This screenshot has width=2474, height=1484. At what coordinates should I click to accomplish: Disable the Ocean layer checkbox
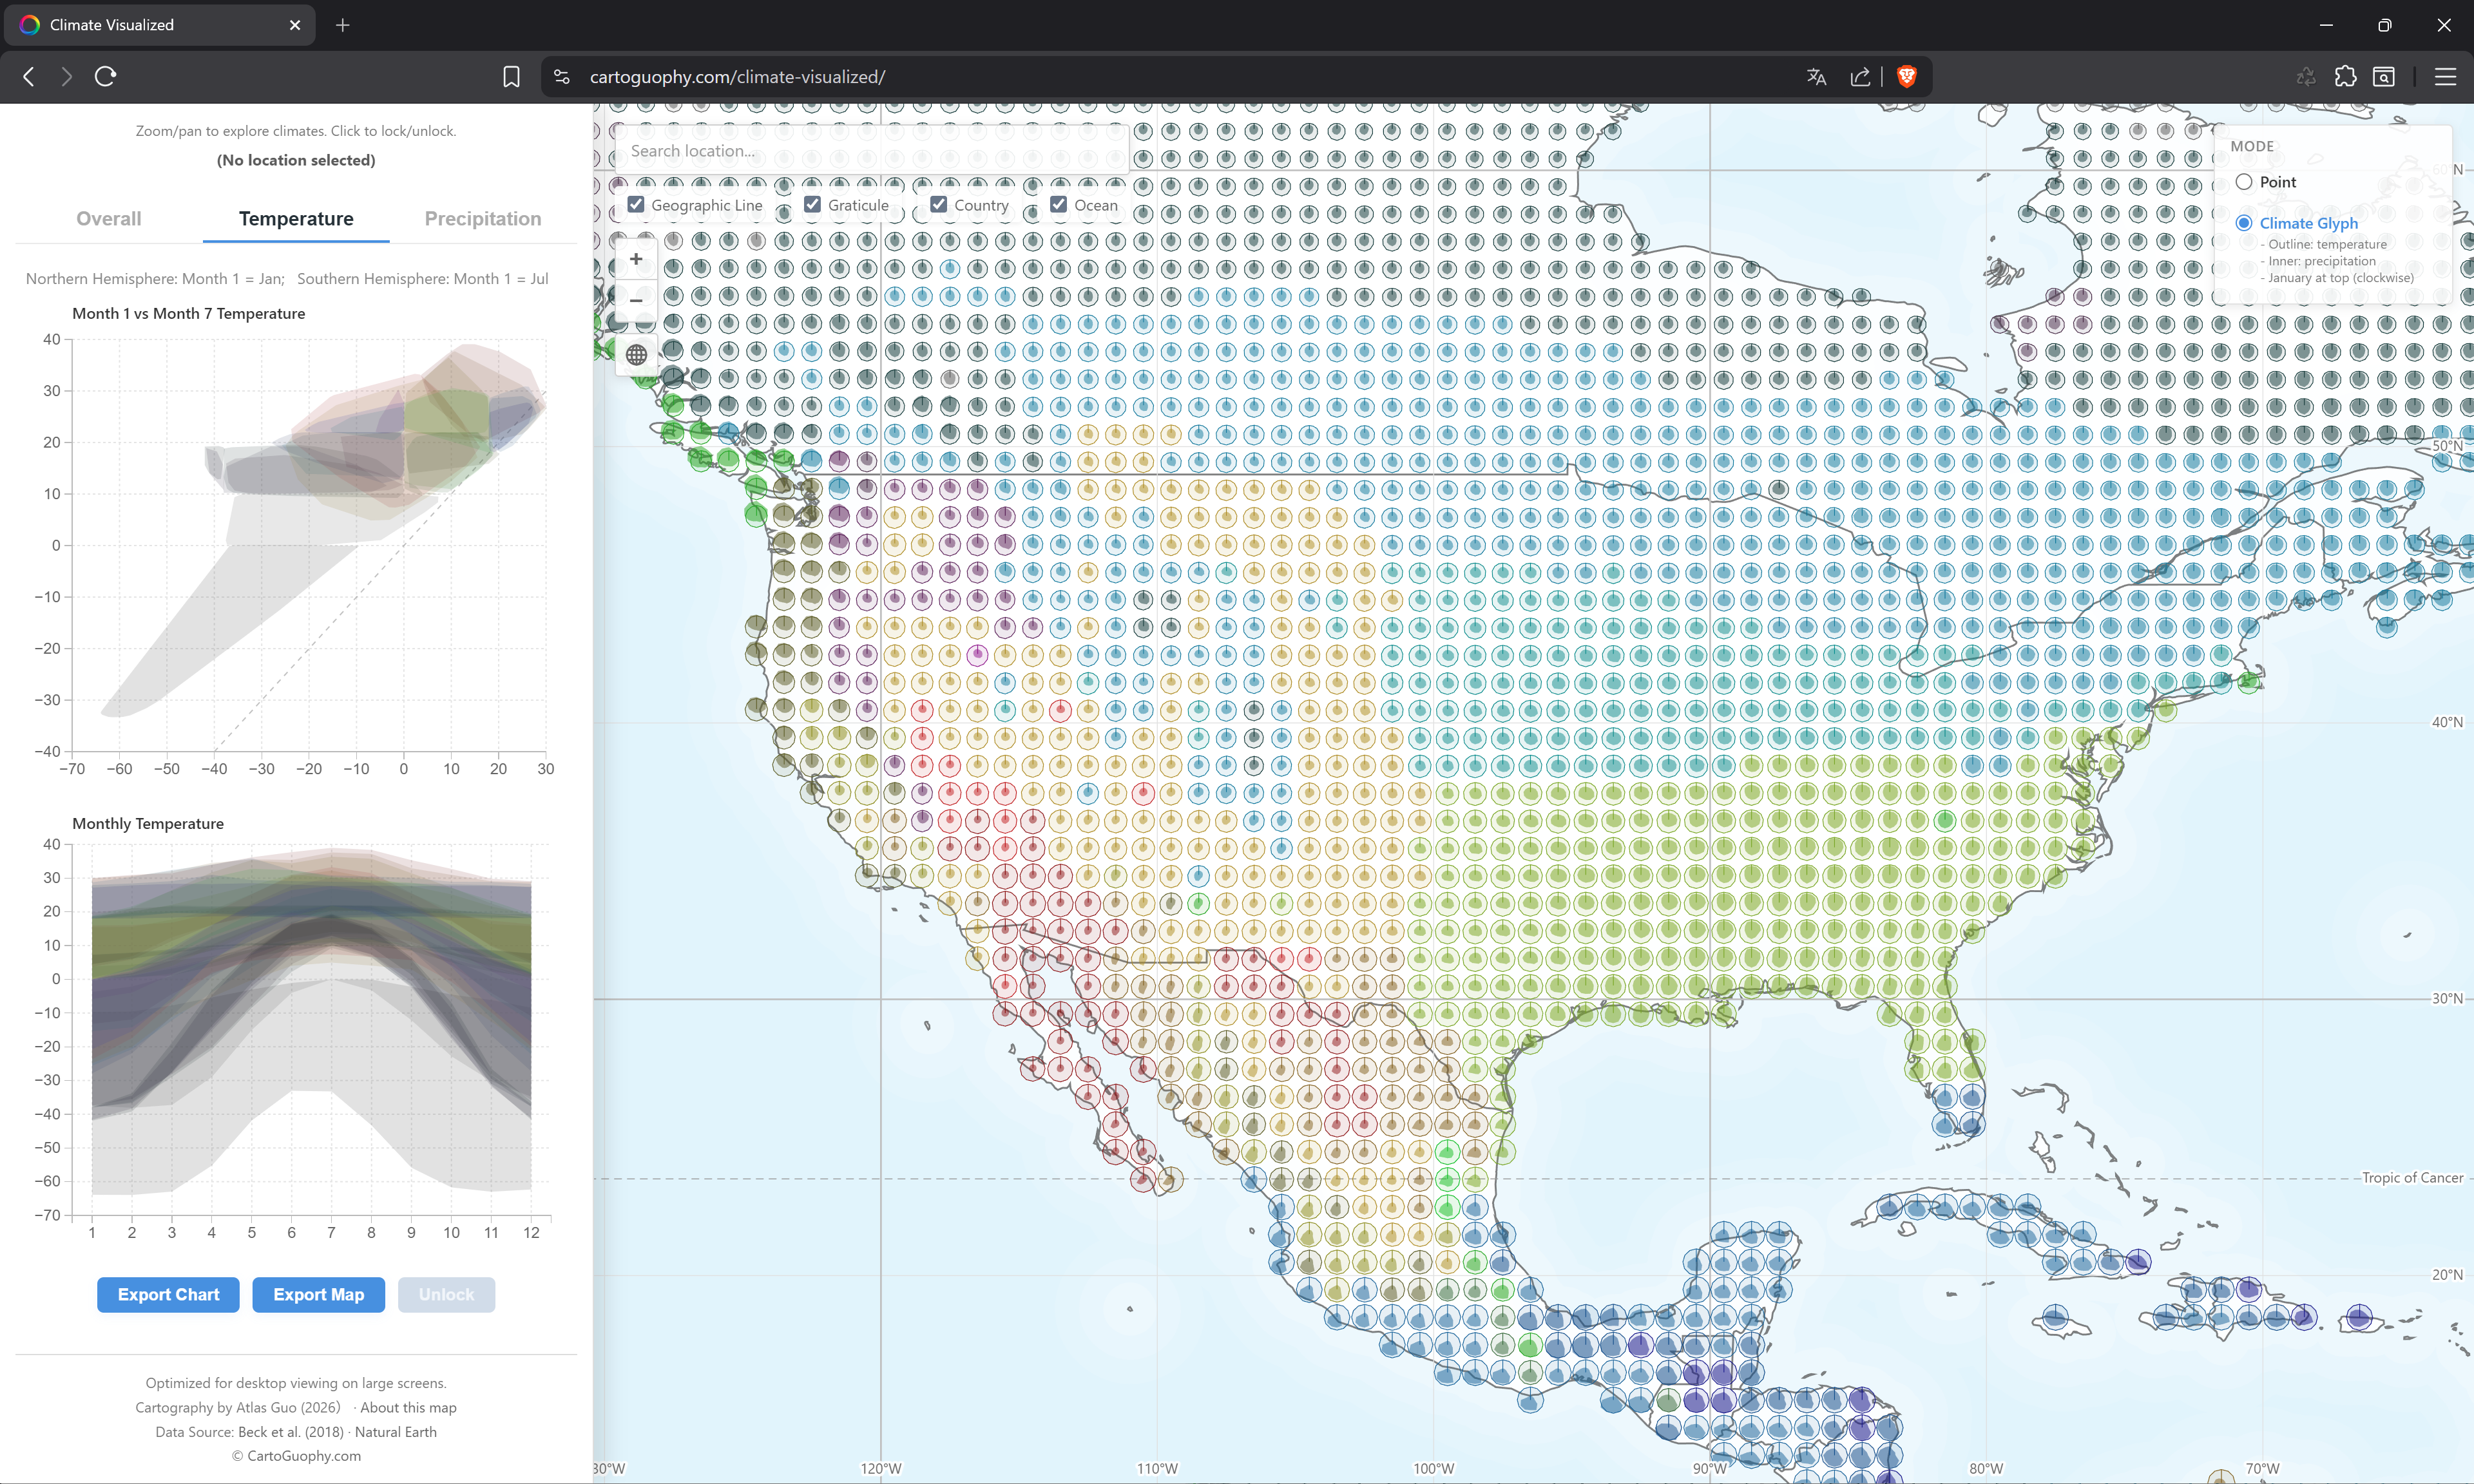pos(1060,204)
